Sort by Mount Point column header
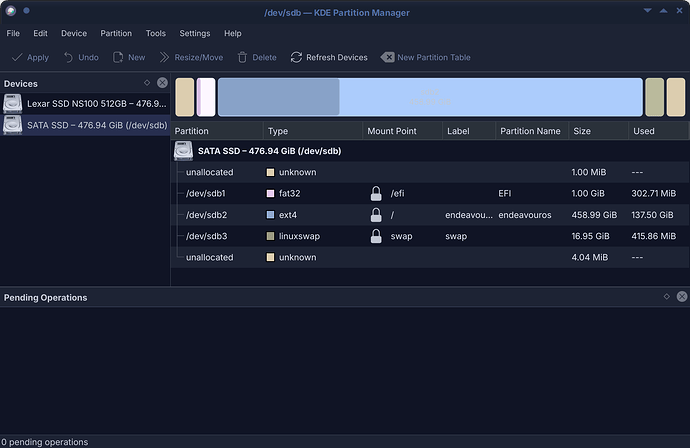Viewport: 690px width, 448px height. pyautogui.click(x=403, y=131)
